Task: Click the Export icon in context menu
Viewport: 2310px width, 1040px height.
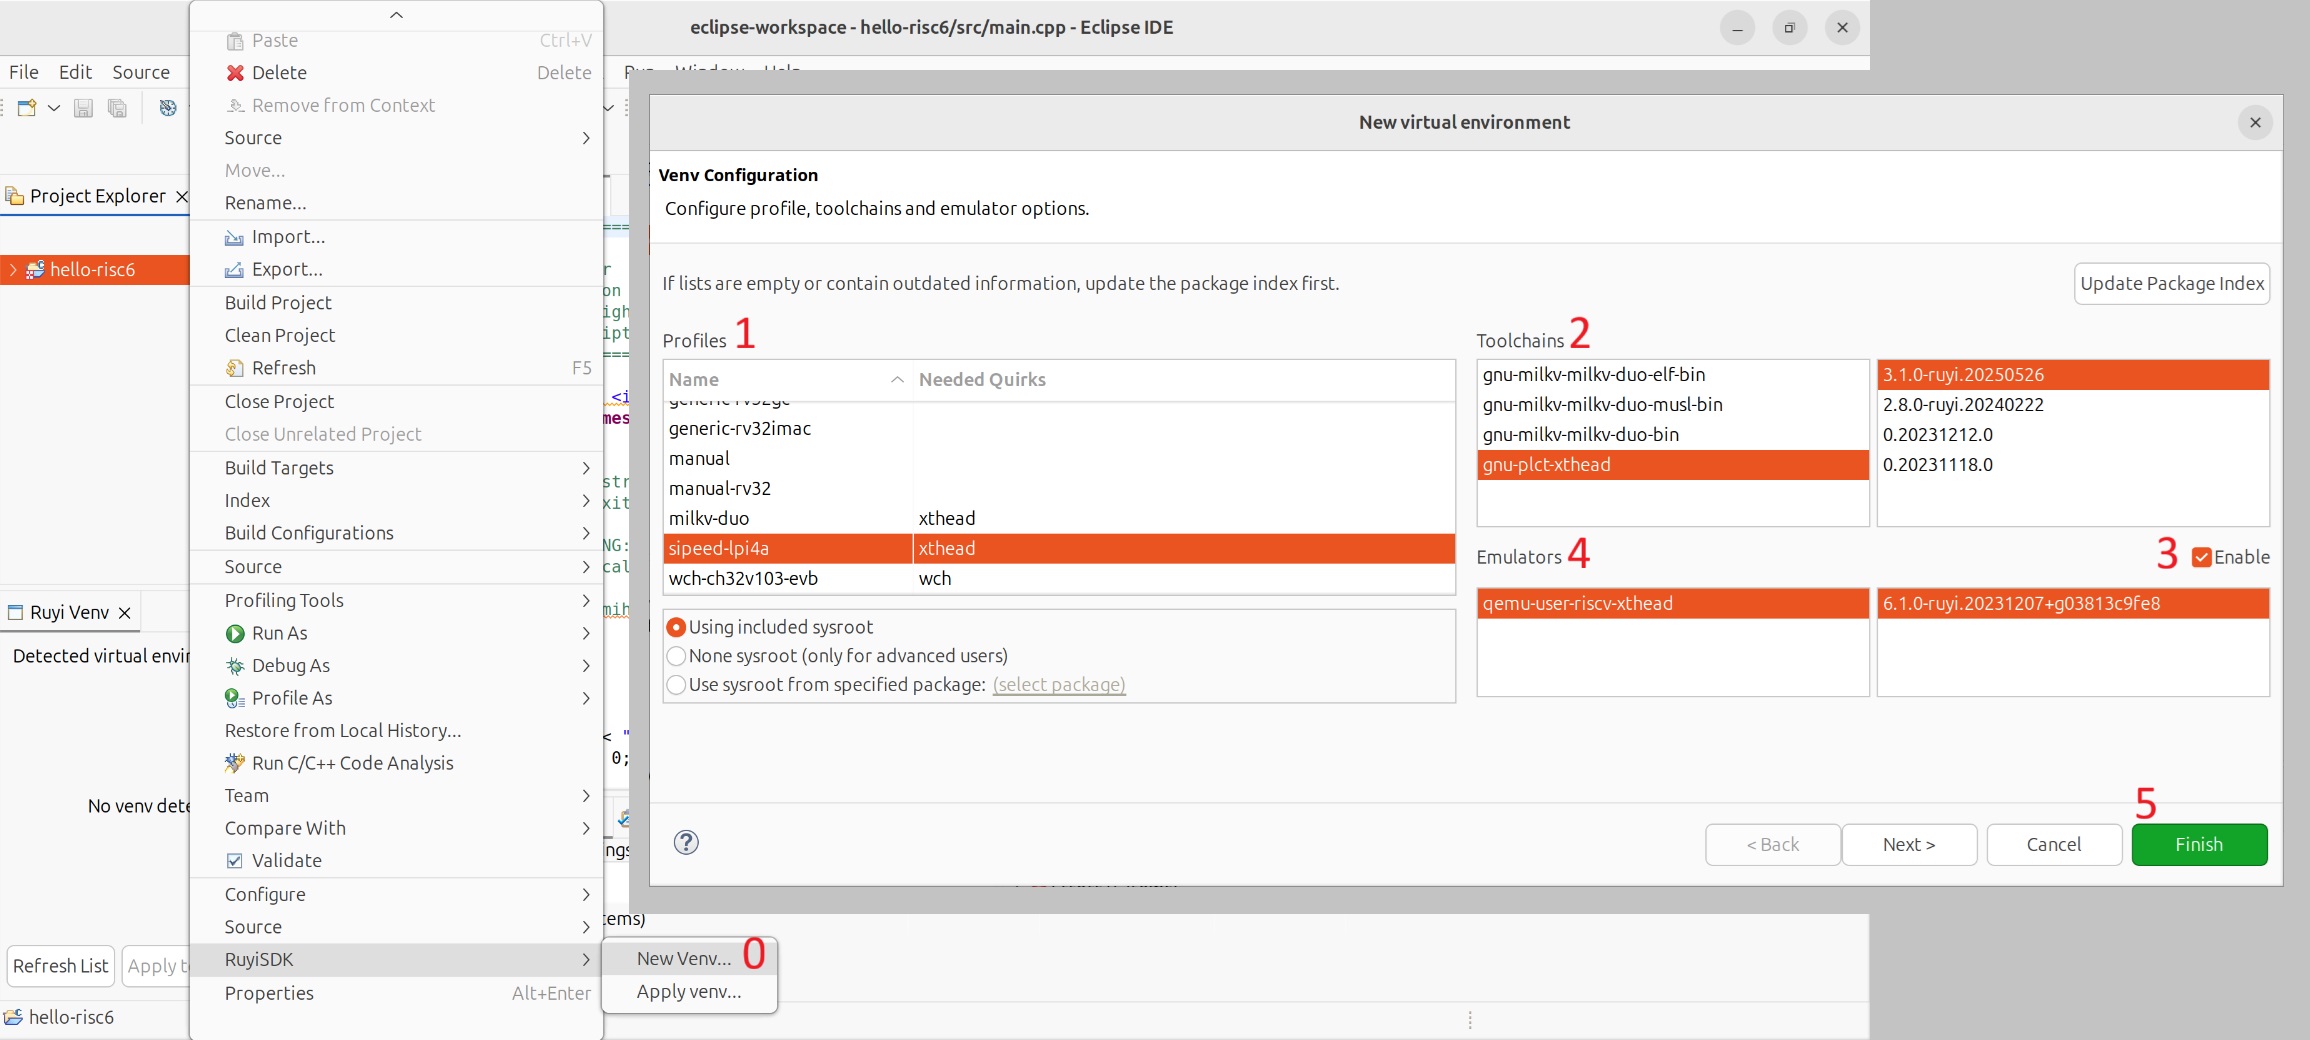Action: (x=234, y=270)
